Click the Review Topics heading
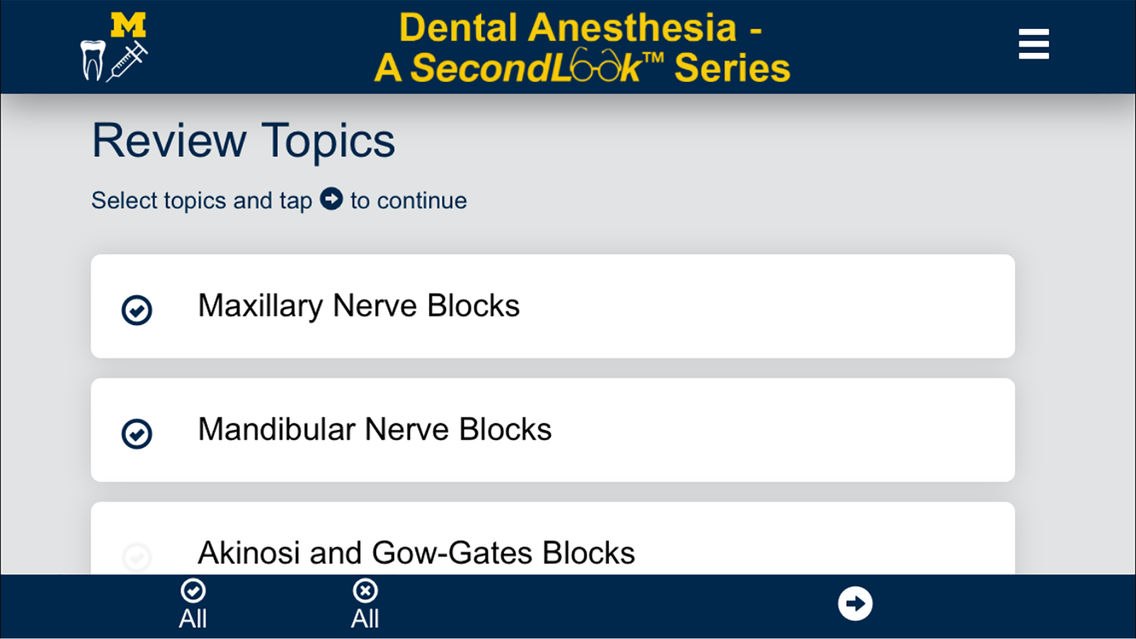Viewport: 1136px width, 639px height. pos(243,141)
